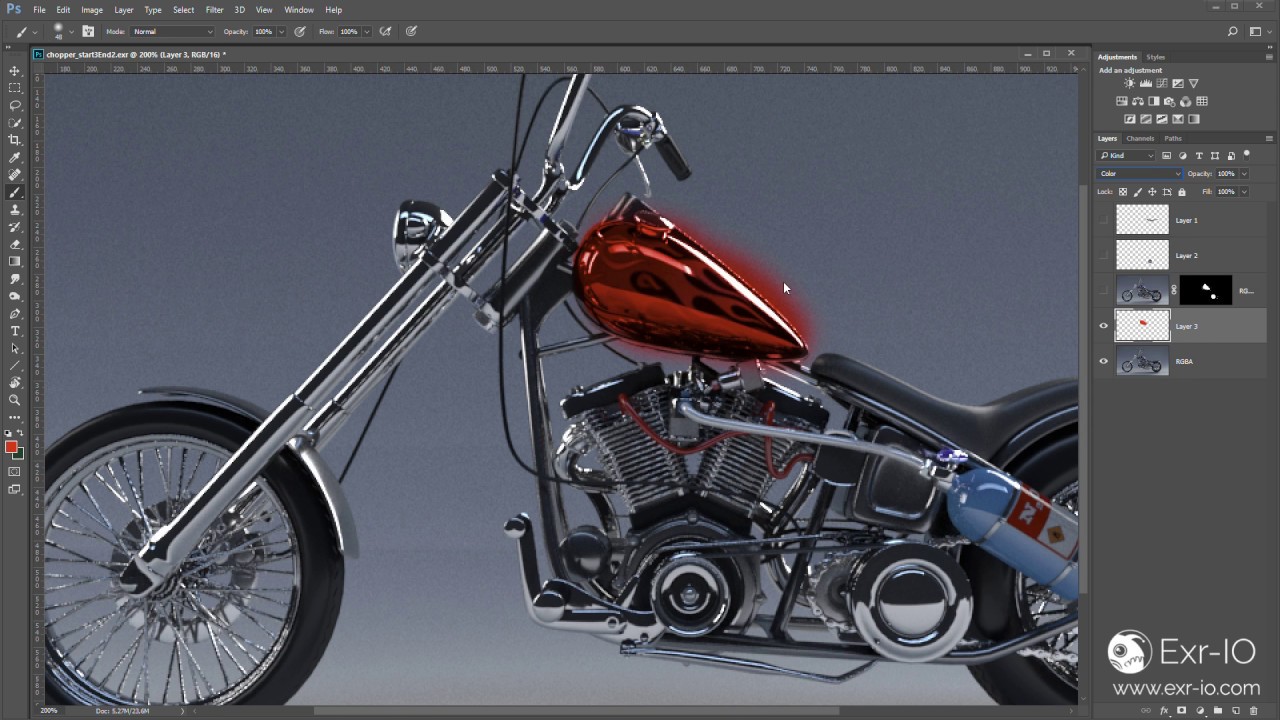Open the Layers panel flyout menu
The height and width of the screenshot is (720, 1280).
click(1270, 138)
